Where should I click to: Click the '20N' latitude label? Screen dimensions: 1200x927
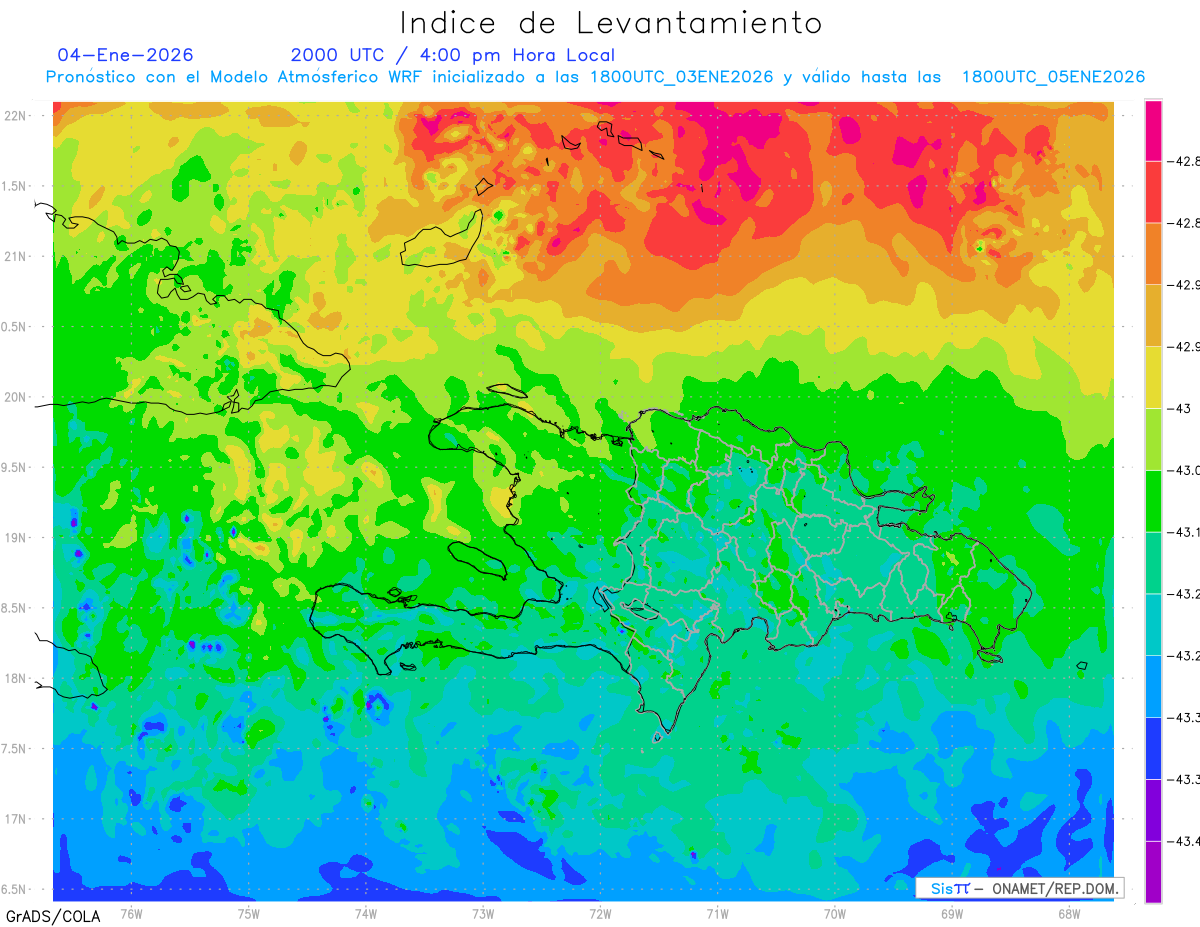click(x=15, y=397)
